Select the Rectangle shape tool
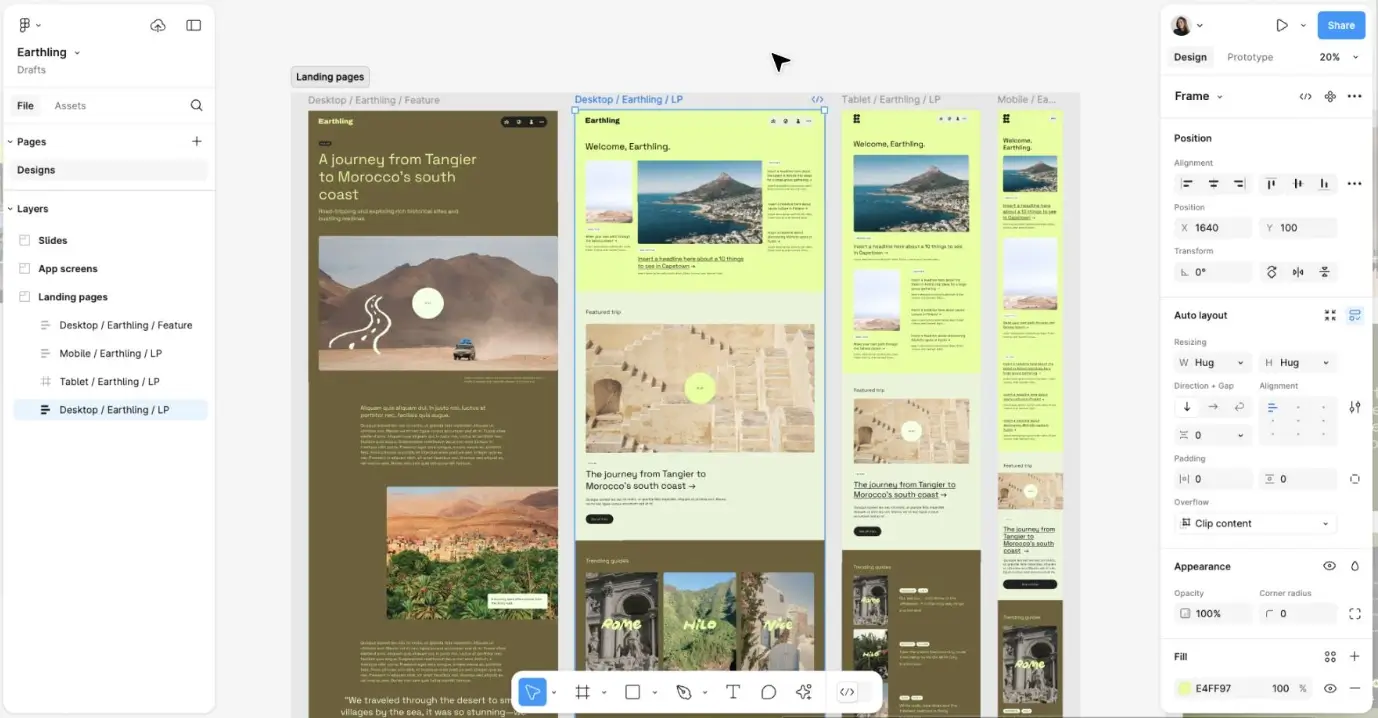The image size is (1378, 718). click(x=632, y=692)
